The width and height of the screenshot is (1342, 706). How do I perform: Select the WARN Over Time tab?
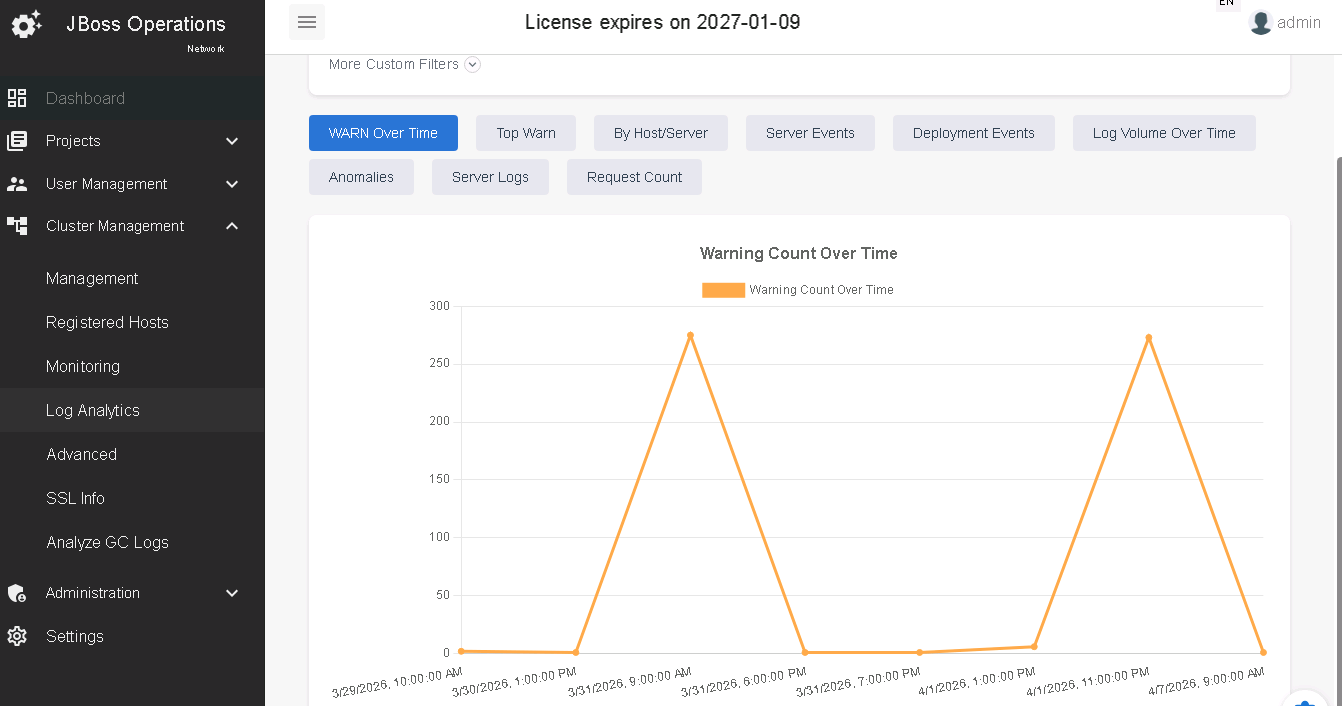pyautogui.click(x=383, y=133)
